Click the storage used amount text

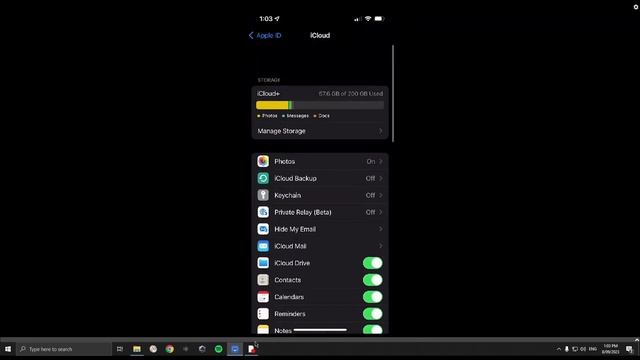click(351, 93)
